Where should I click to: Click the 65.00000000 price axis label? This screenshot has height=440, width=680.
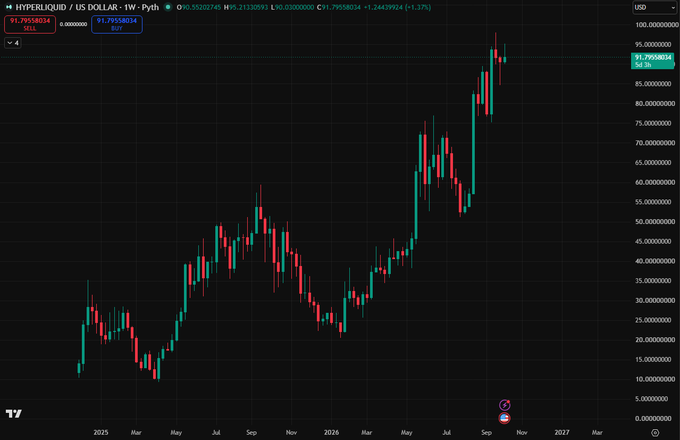[655, 163]
